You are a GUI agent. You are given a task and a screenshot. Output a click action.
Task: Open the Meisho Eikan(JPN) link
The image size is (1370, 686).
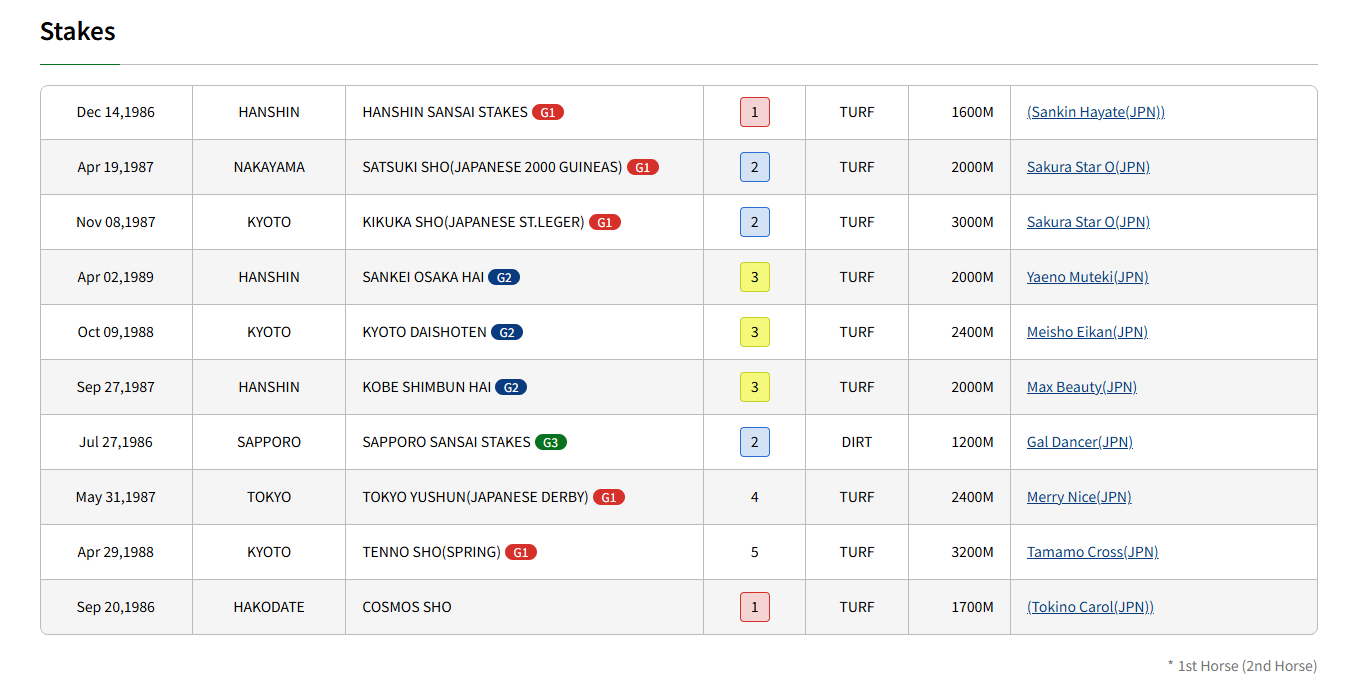pyautogui.click(x=1087, y=332)
